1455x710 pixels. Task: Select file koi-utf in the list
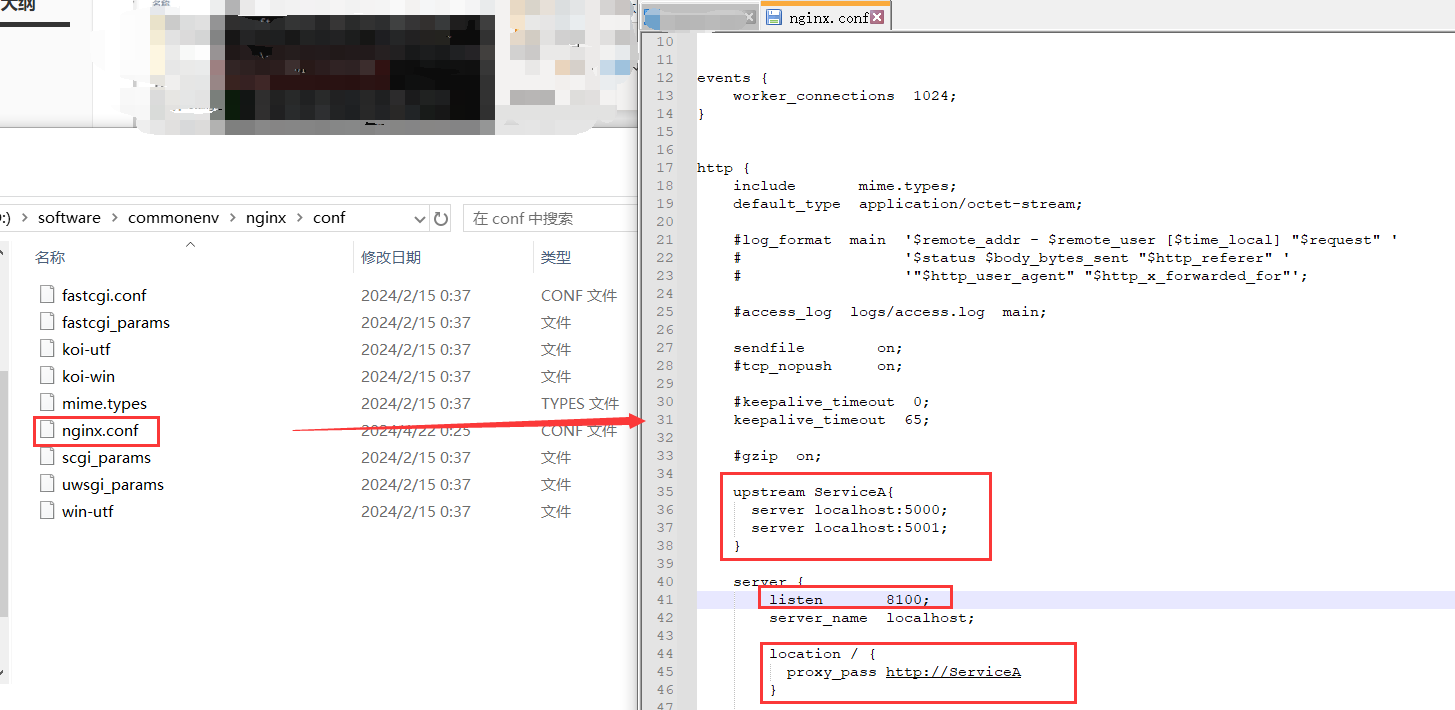point(86,349)
